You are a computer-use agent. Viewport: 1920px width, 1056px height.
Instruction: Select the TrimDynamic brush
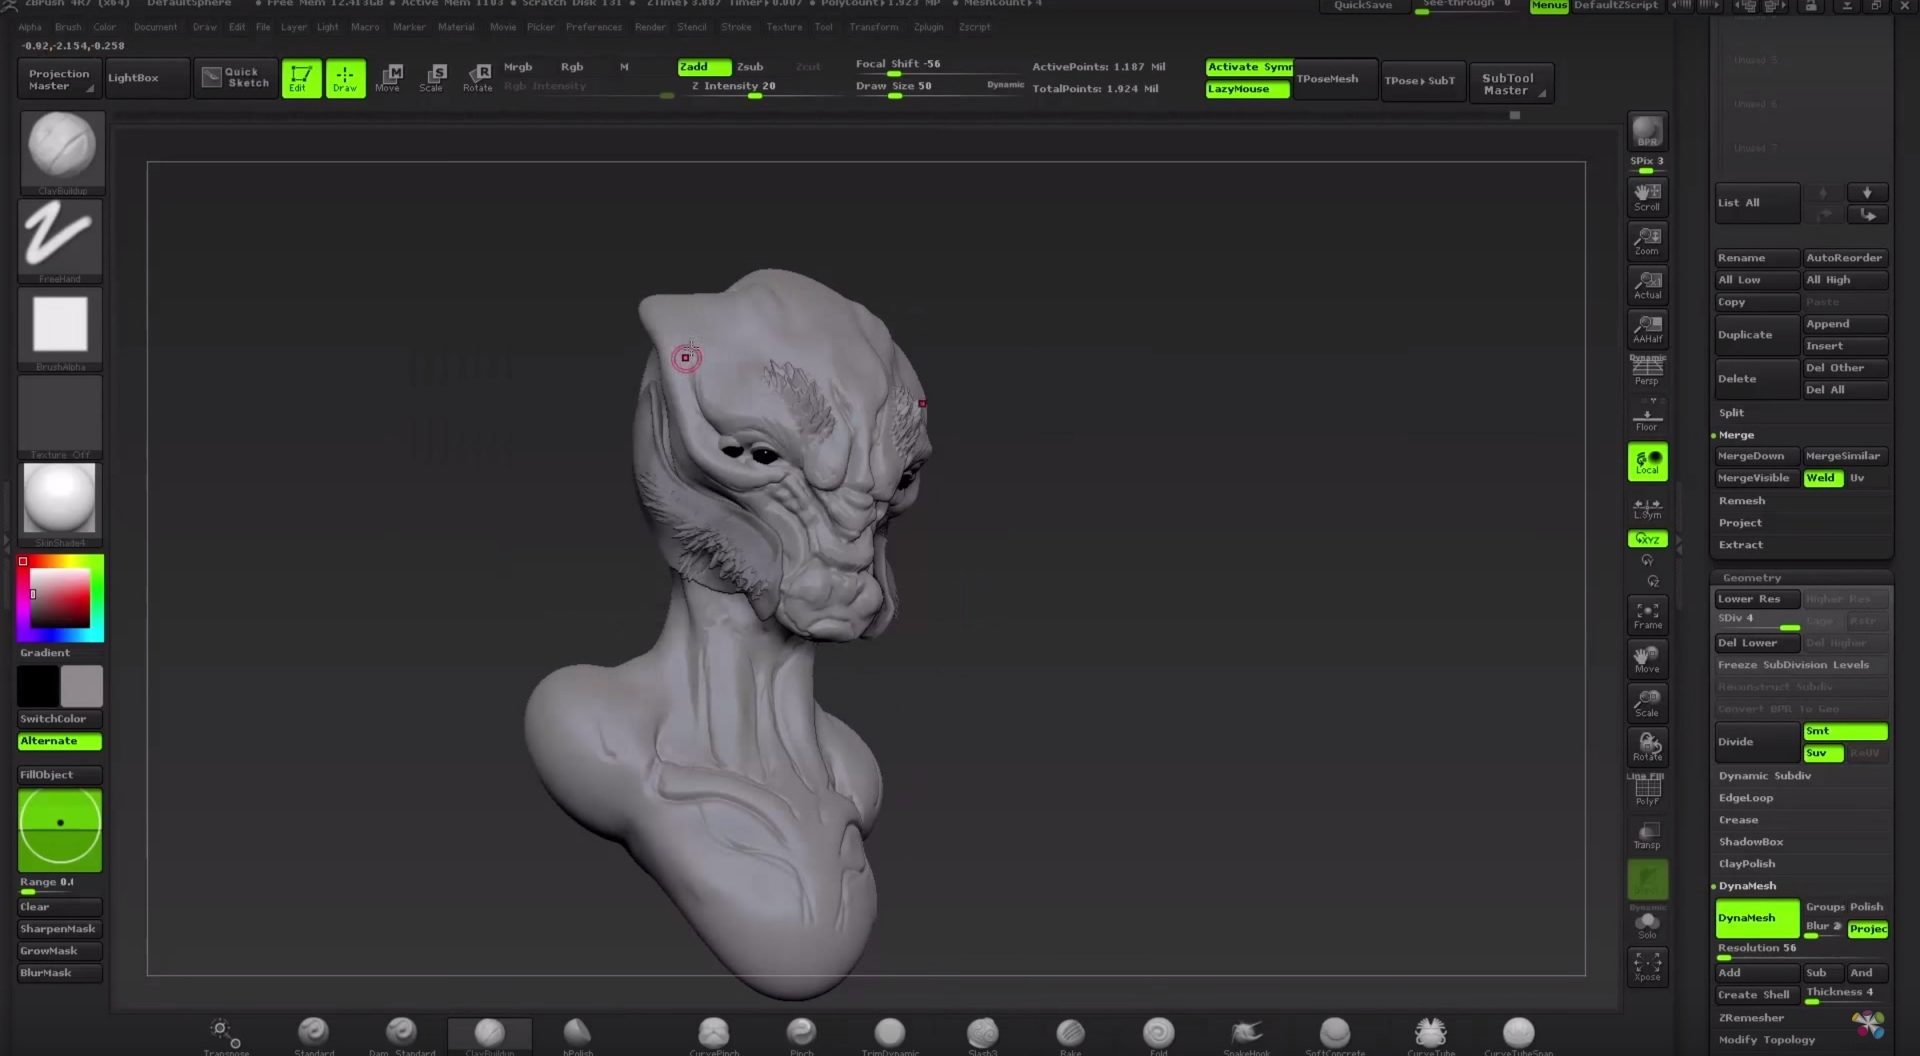[890, 1035]
